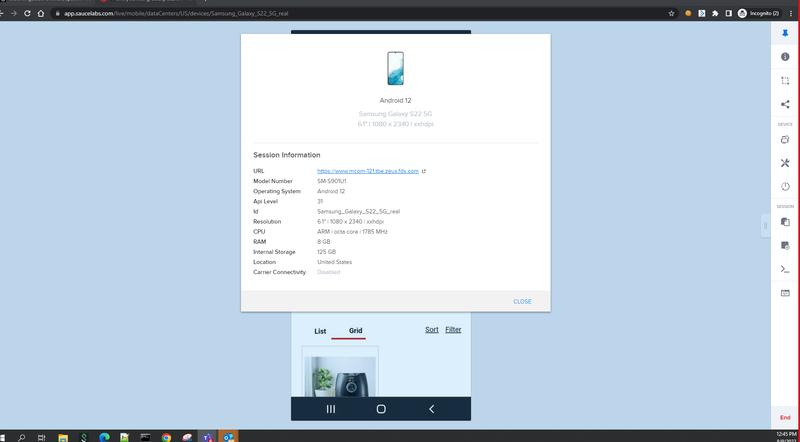Screen dimensions: 800x442
Task: Click the bottom window icon in the sidebar
Action: coord(785,293)
